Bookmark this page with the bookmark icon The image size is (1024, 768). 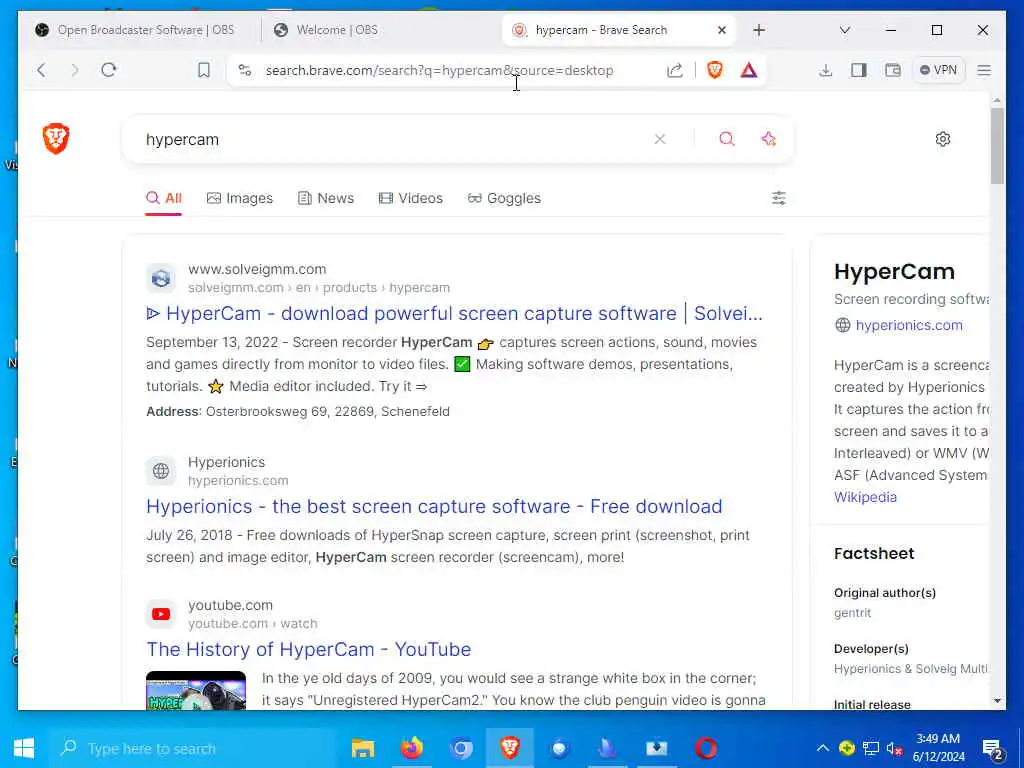point(204,70)
